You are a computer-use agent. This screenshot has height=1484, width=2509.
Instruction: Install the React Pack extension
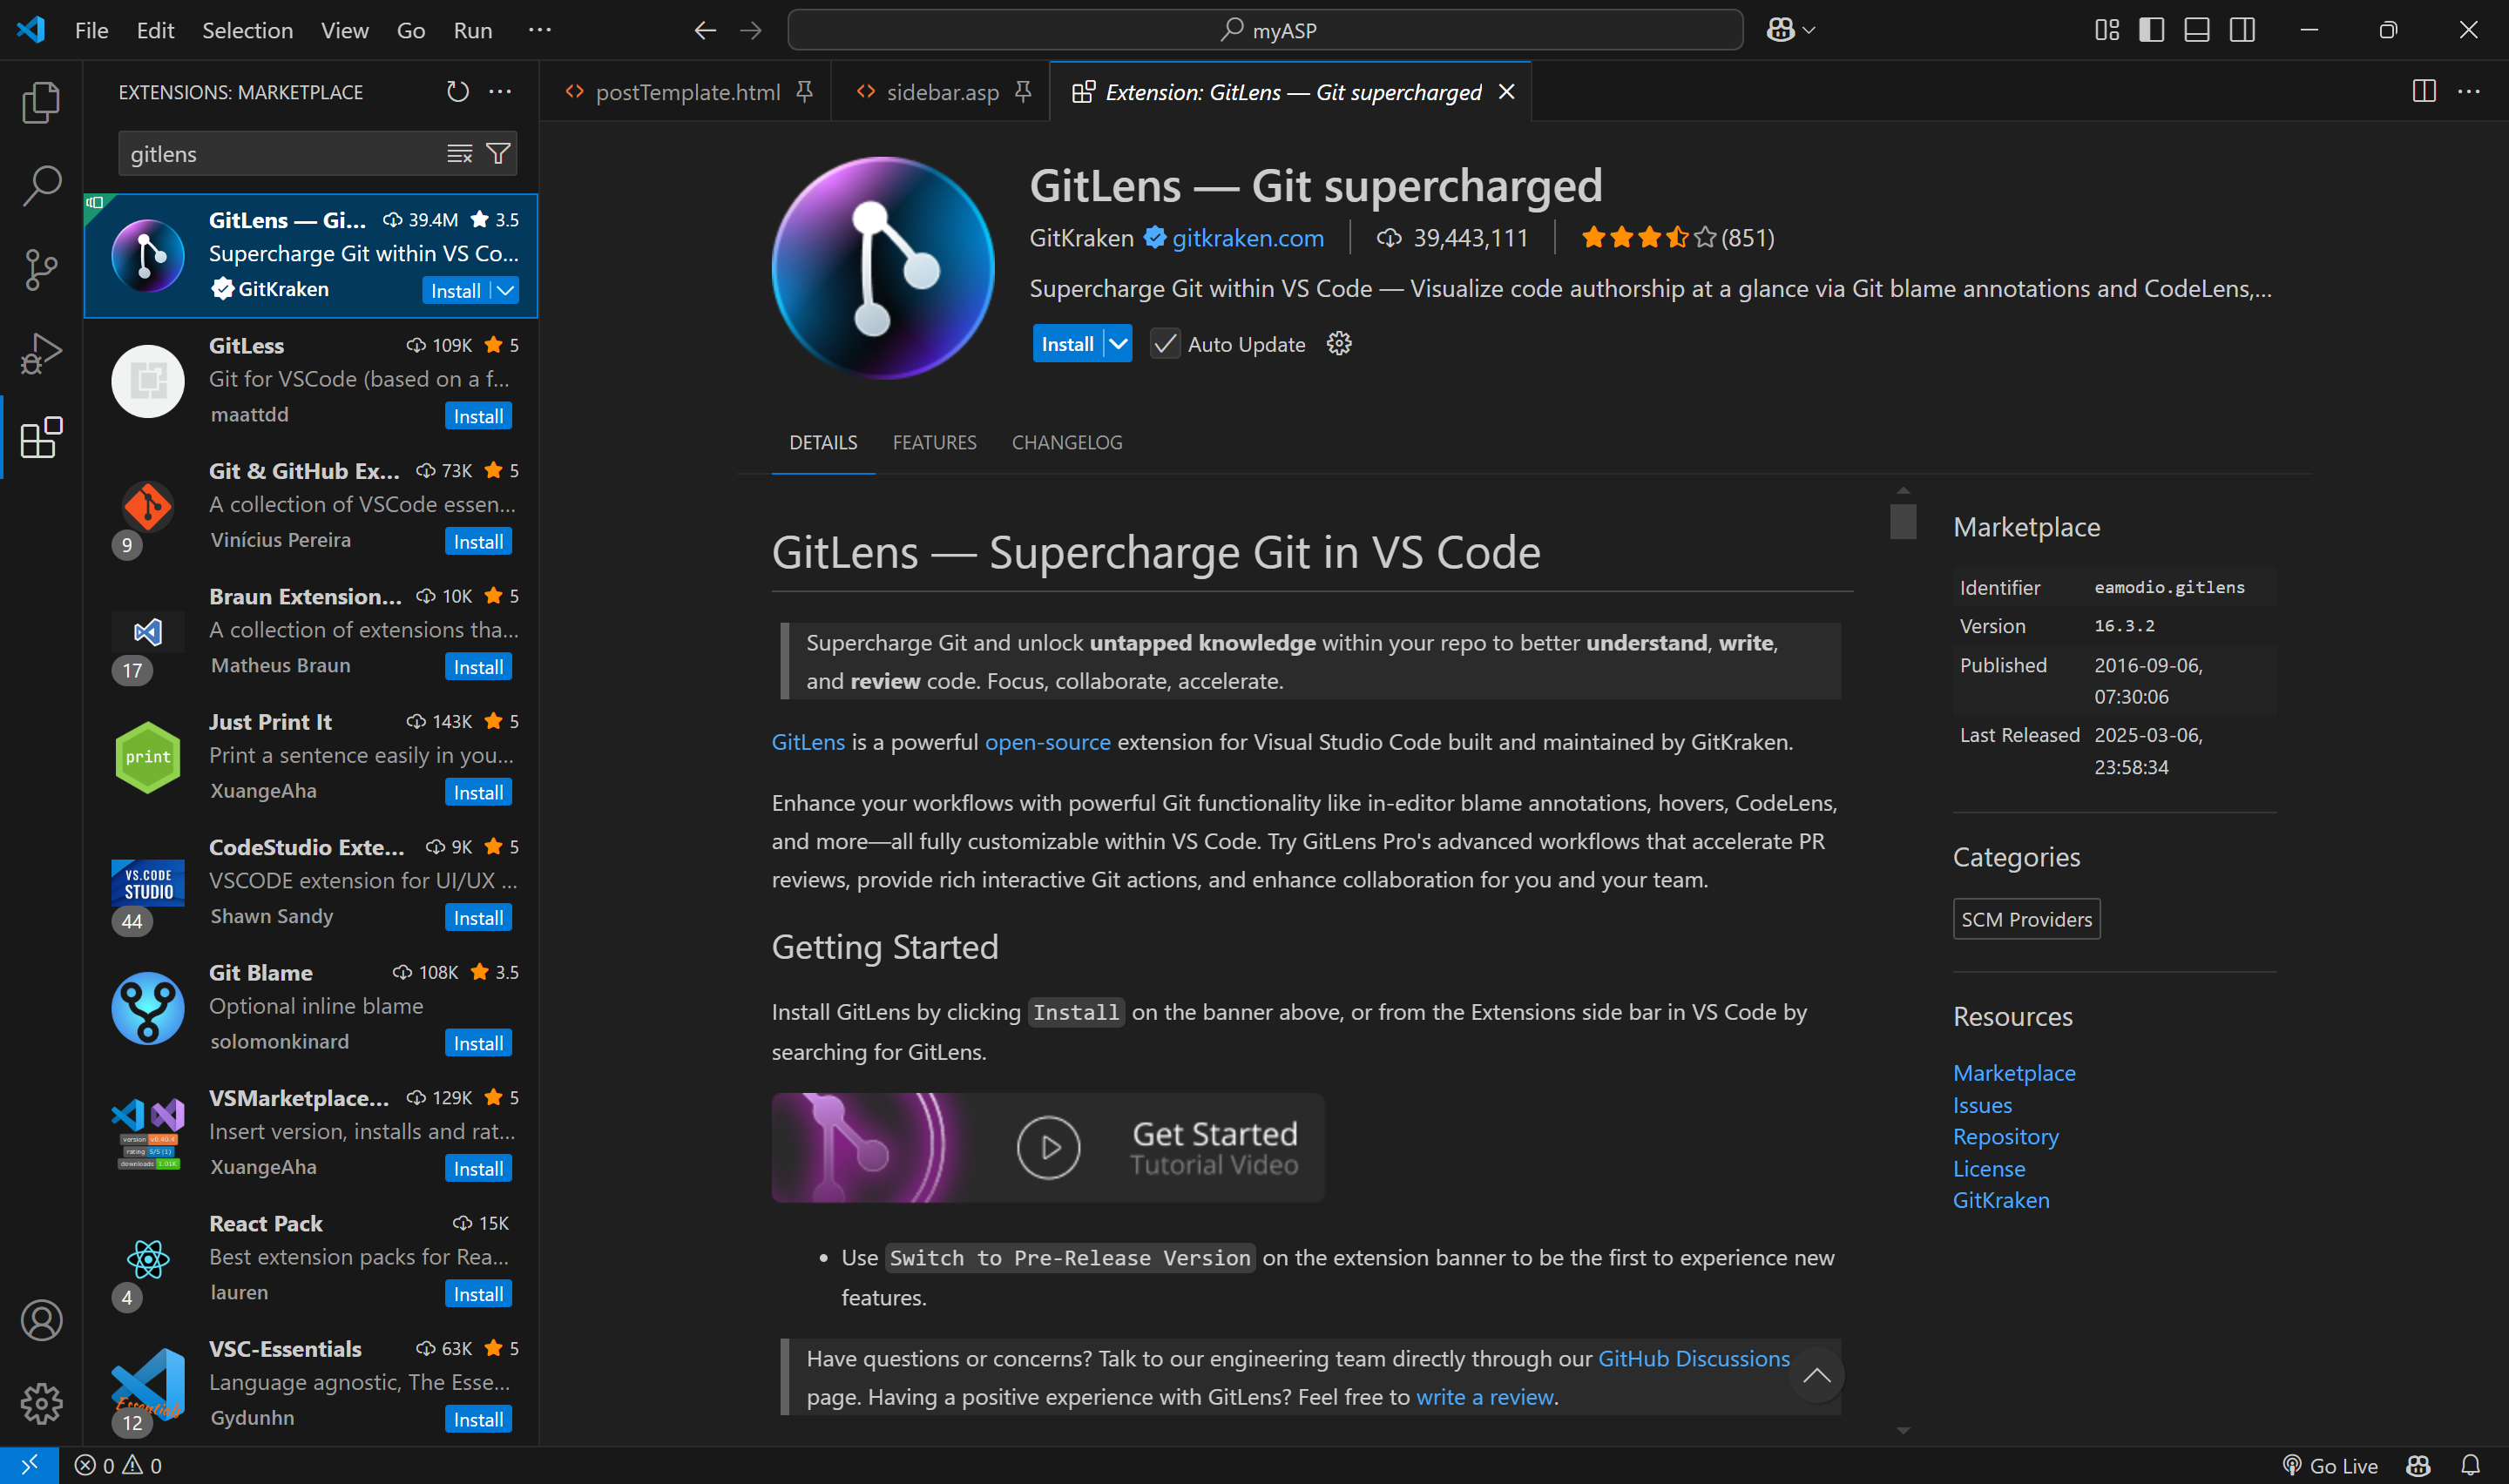(478, 1294)
